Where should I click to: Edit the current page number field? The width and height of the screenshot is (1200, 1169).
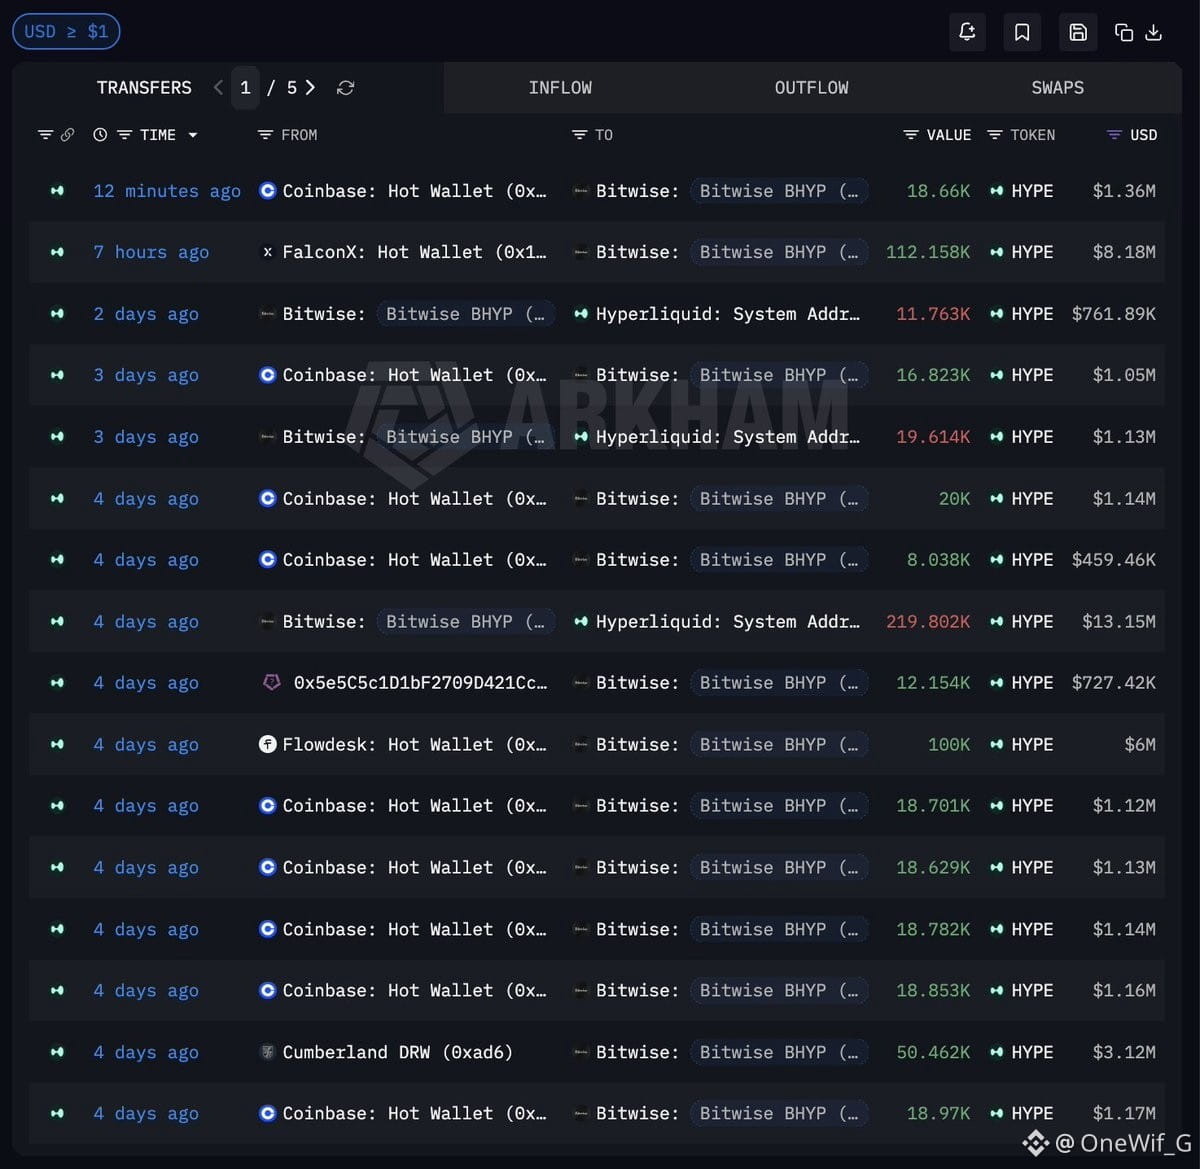coord(245,88)
